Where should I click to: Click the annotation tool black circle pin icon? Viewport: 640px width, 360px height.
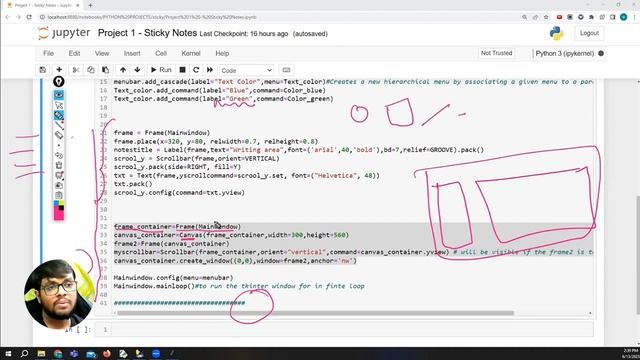coord(59,82)
